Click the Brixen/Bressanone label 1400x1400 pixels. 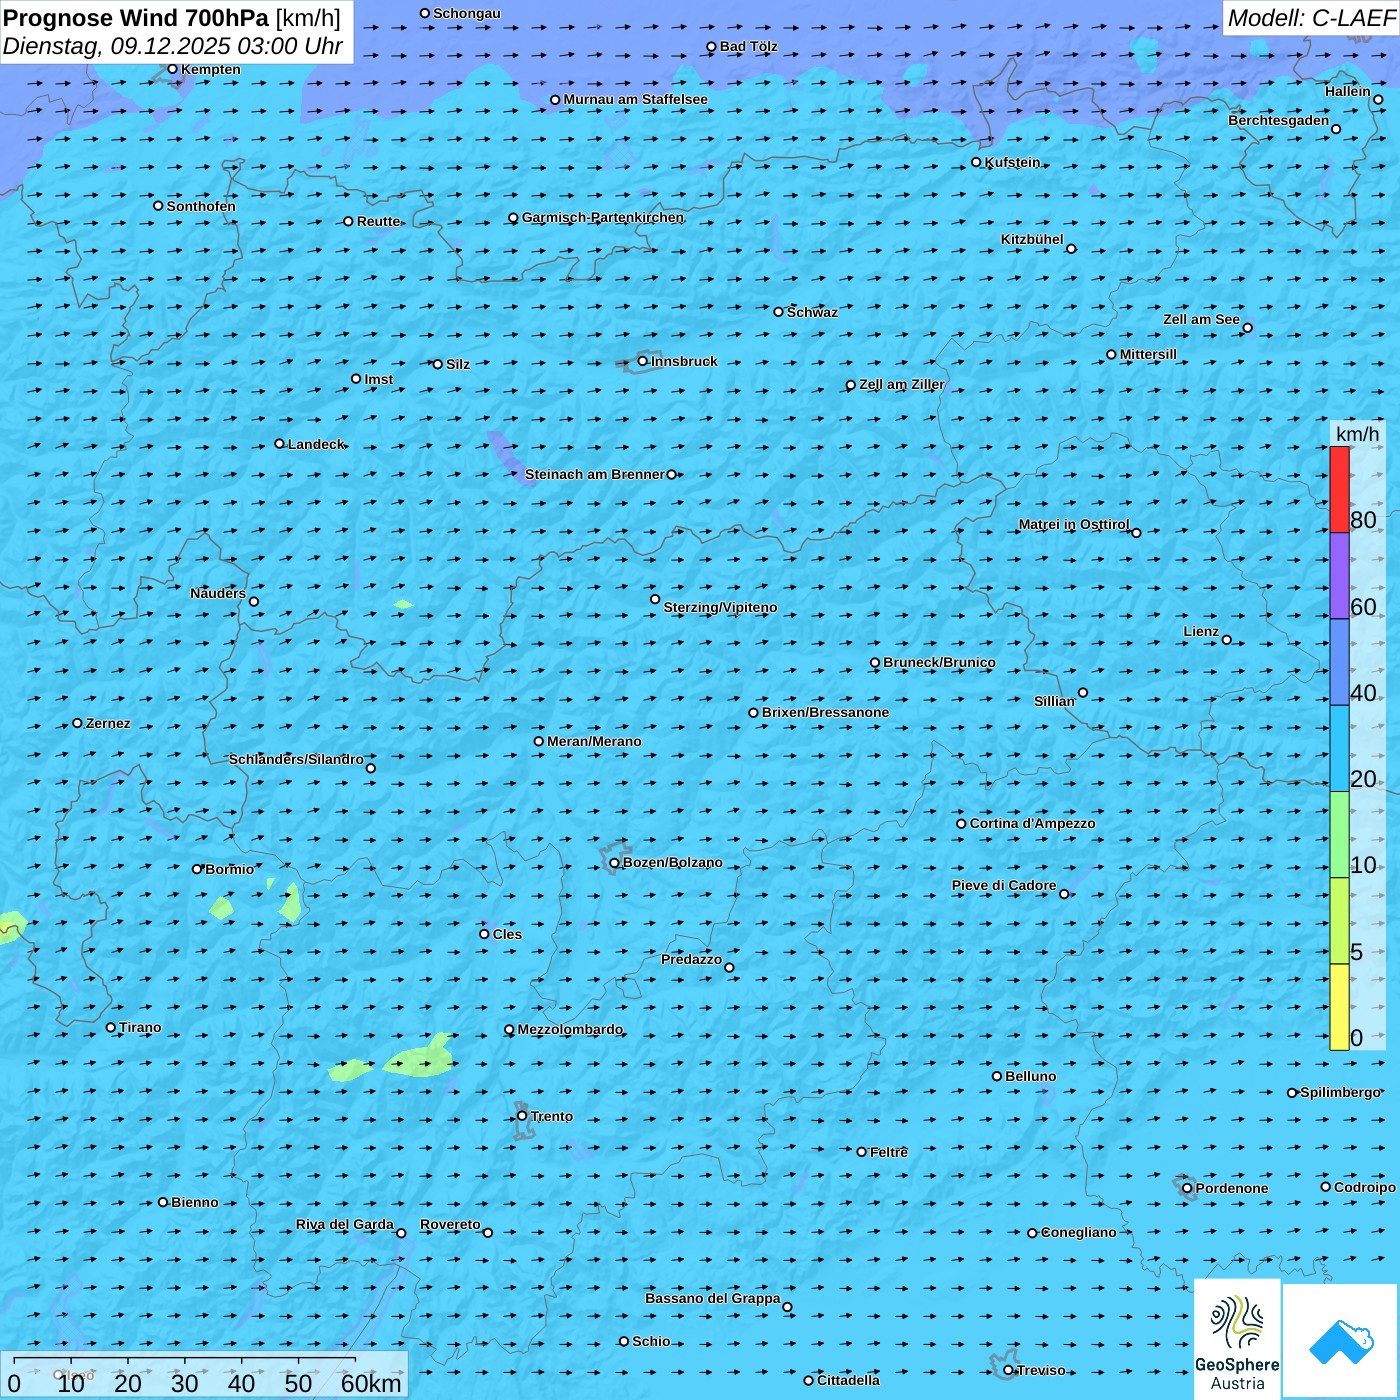pos(825,712)
